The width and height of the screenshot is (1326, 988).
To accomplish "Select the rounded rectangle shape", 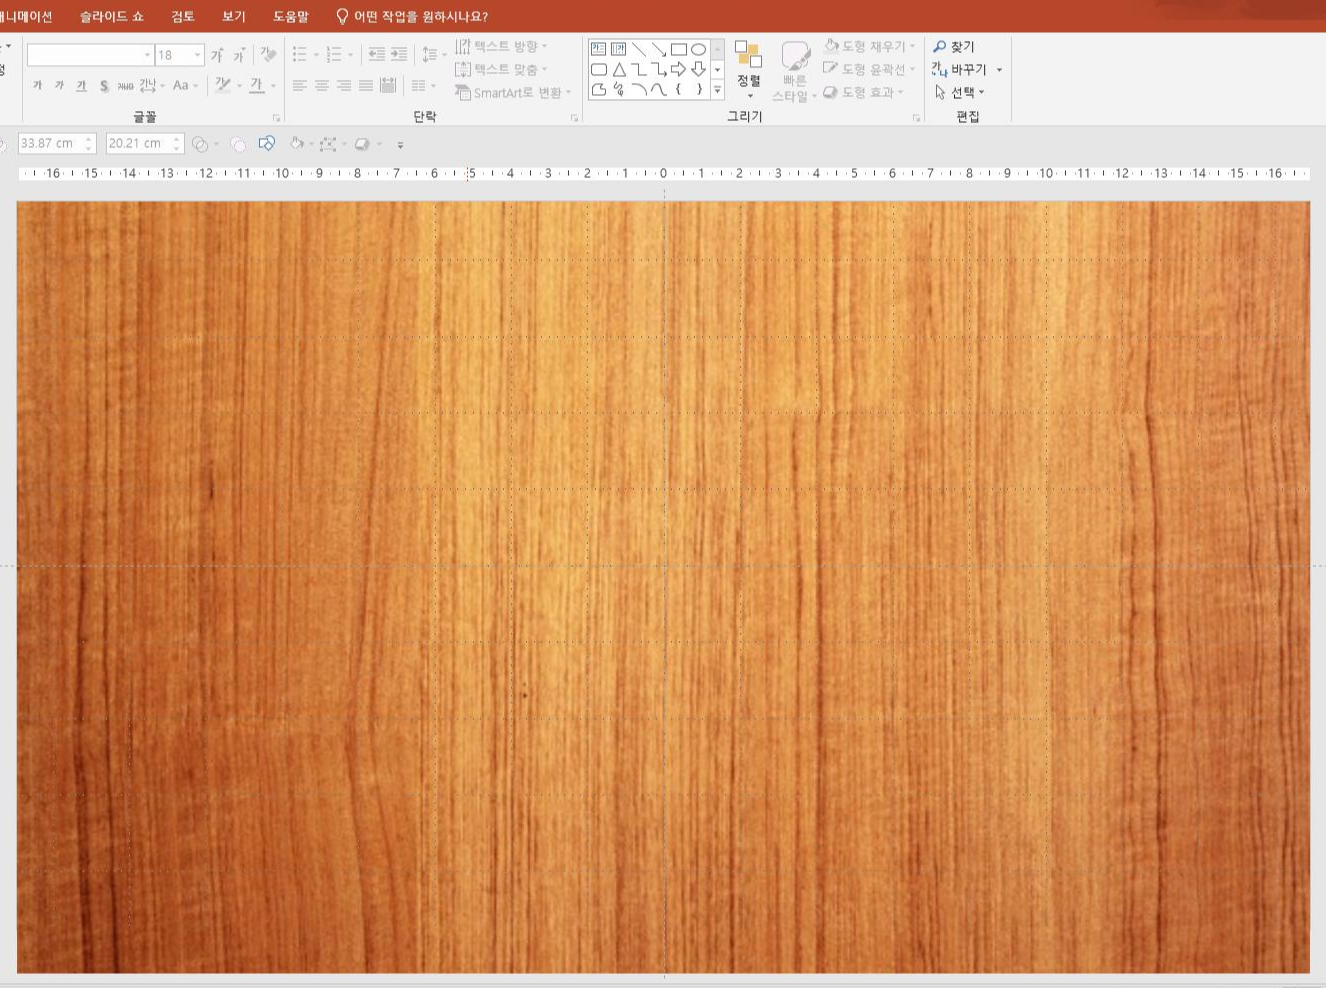I will point(598,69).
